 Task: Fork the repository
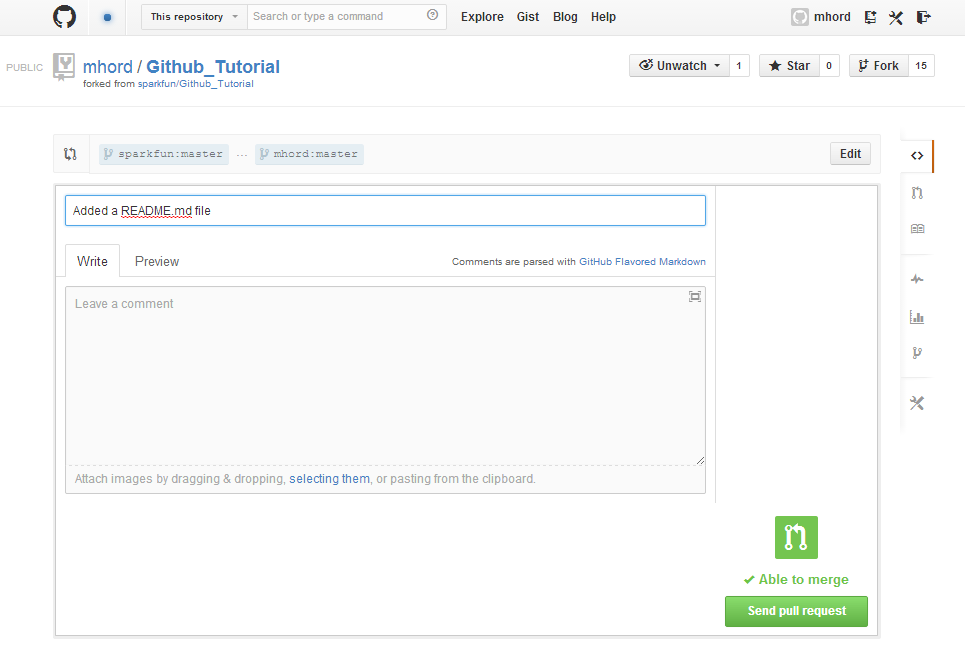coord(879,66)
